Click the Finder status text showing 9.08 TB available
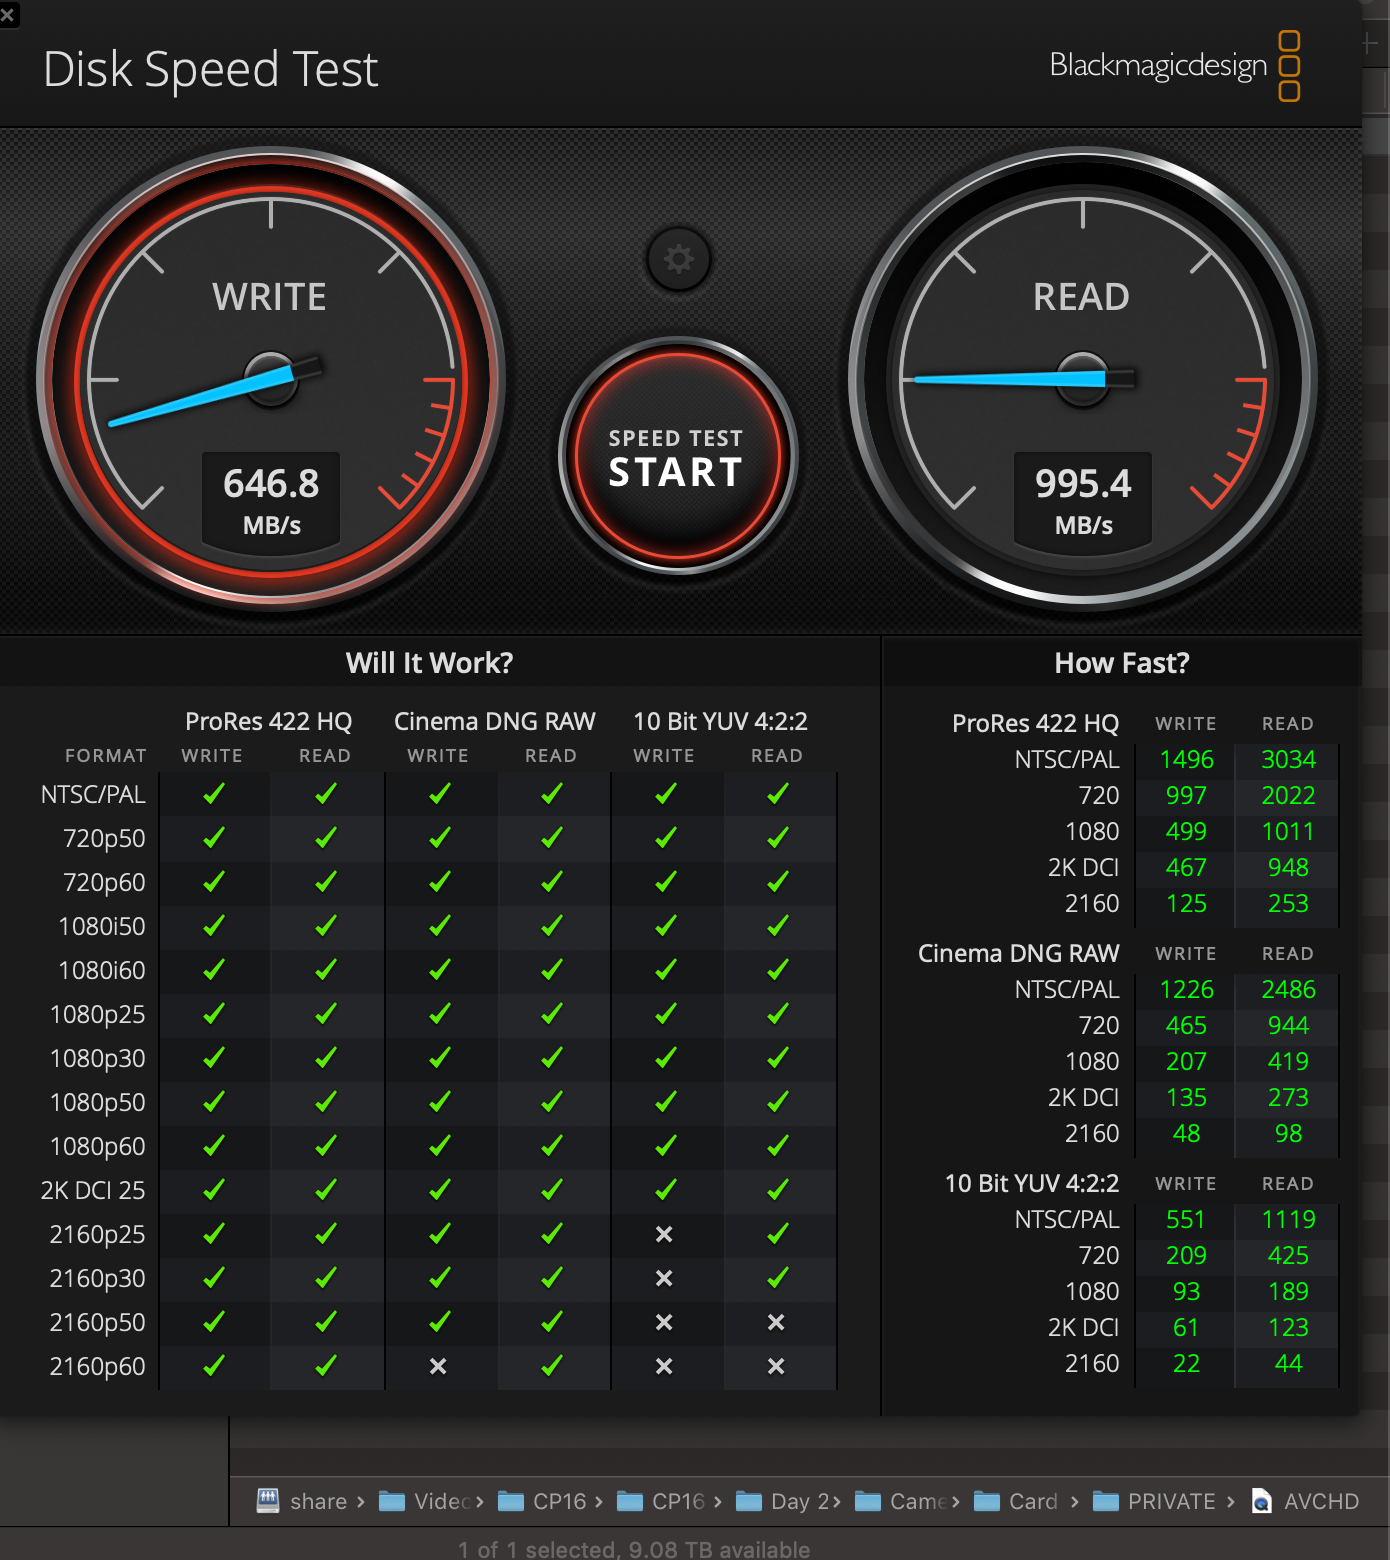This screenshot has width=1390, height=1560. pos(634,1549)
